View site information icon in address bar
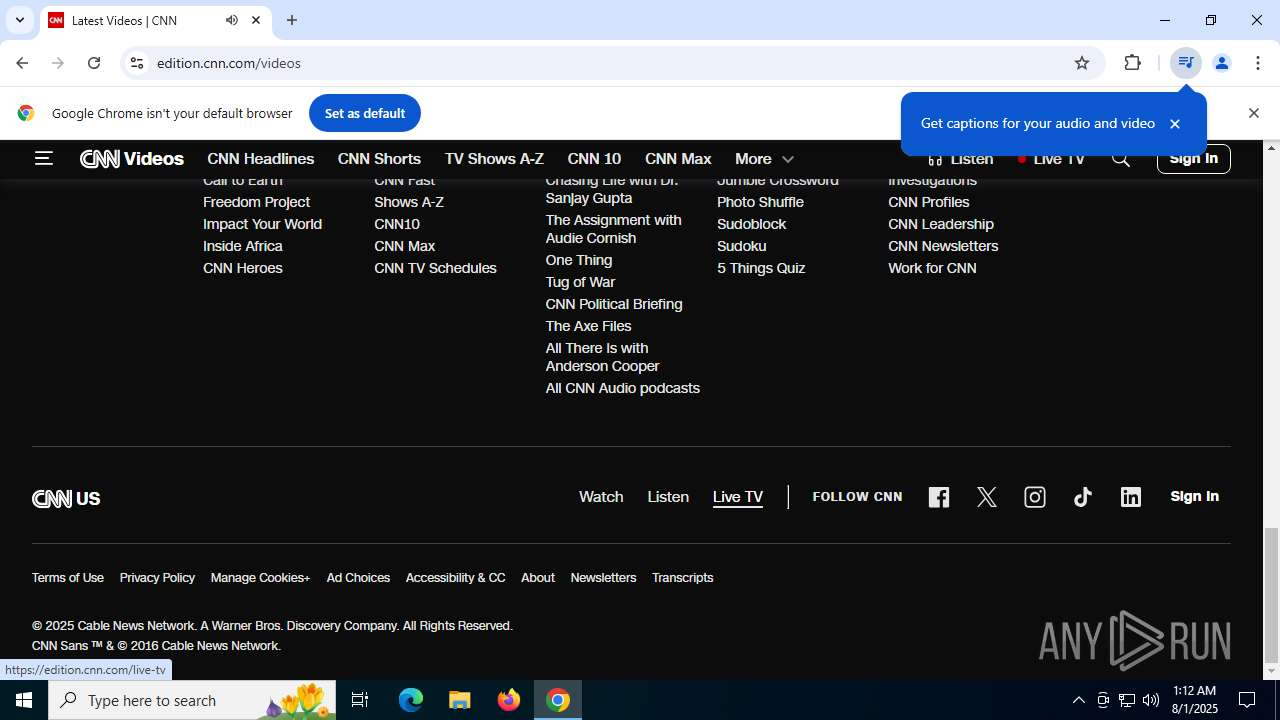This screenshot has height=720, width=1280. point(137,63)
